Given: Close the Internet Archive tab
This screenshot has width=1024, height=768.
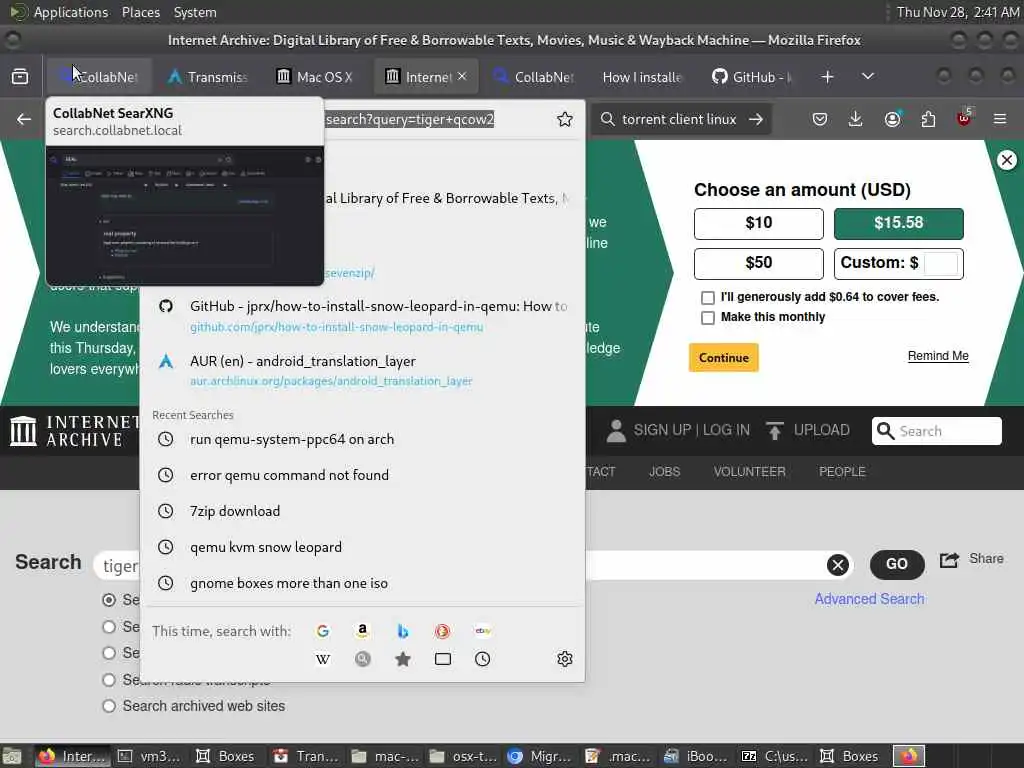Looking at the screenshot, I should coord(462,76).
